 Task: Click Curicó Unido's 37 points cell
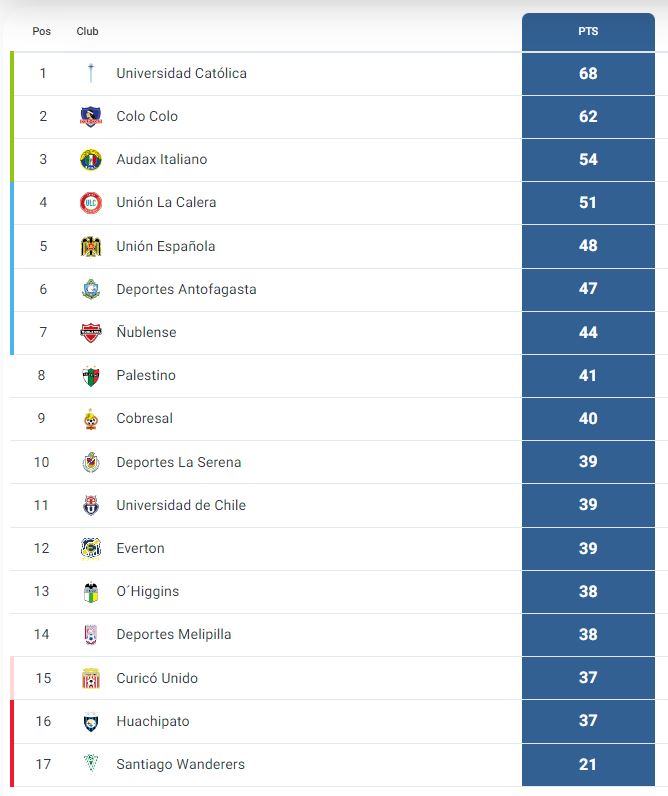[x=588, y=678]
